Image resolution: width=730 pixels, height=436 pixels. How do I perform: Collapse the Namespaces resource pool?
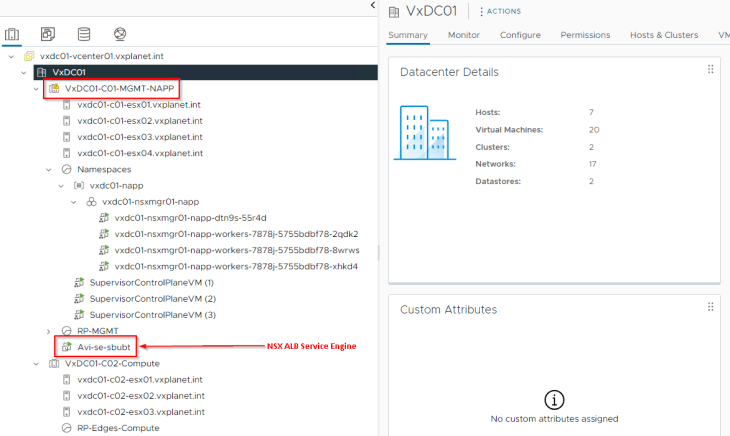point(48,170)
